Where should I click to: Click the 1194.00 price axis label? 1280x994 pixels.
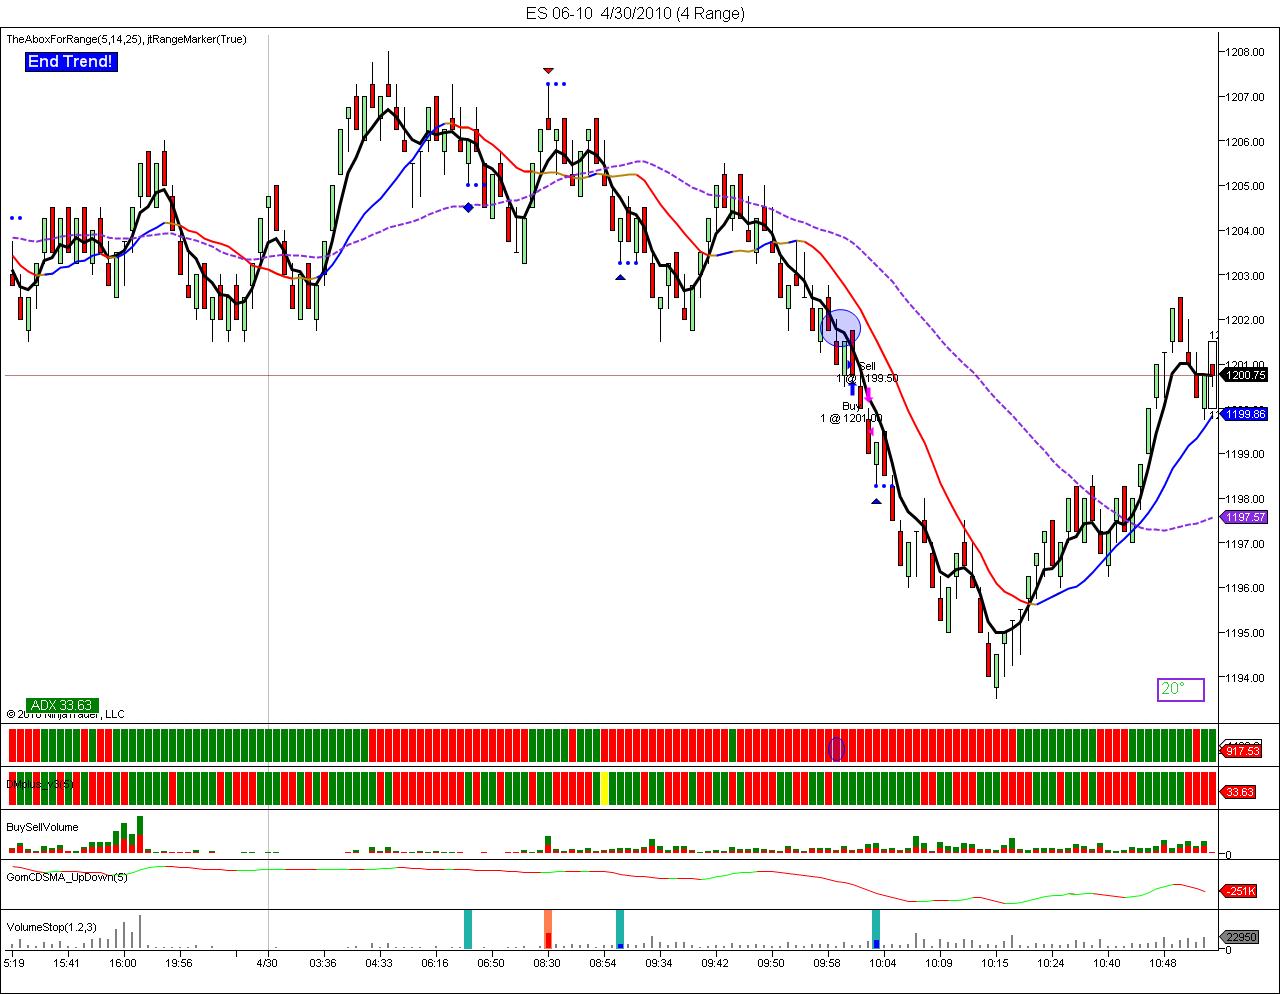pyautogui.click(x=1247, y=678)
